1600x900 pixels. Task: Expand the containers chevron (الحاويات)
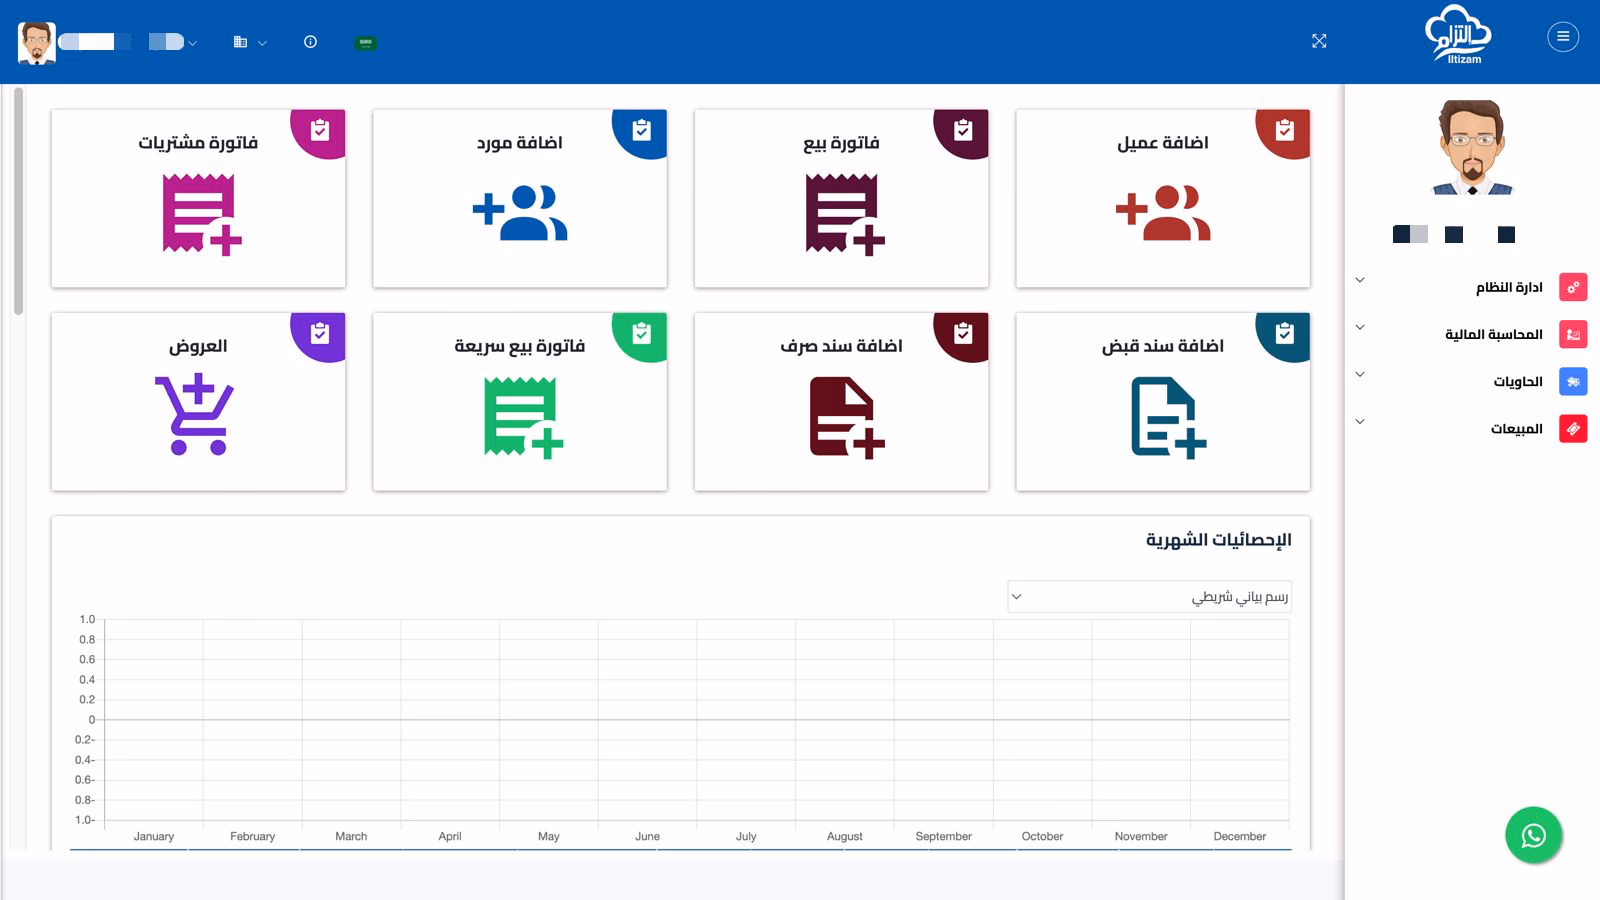[1360, 374]
